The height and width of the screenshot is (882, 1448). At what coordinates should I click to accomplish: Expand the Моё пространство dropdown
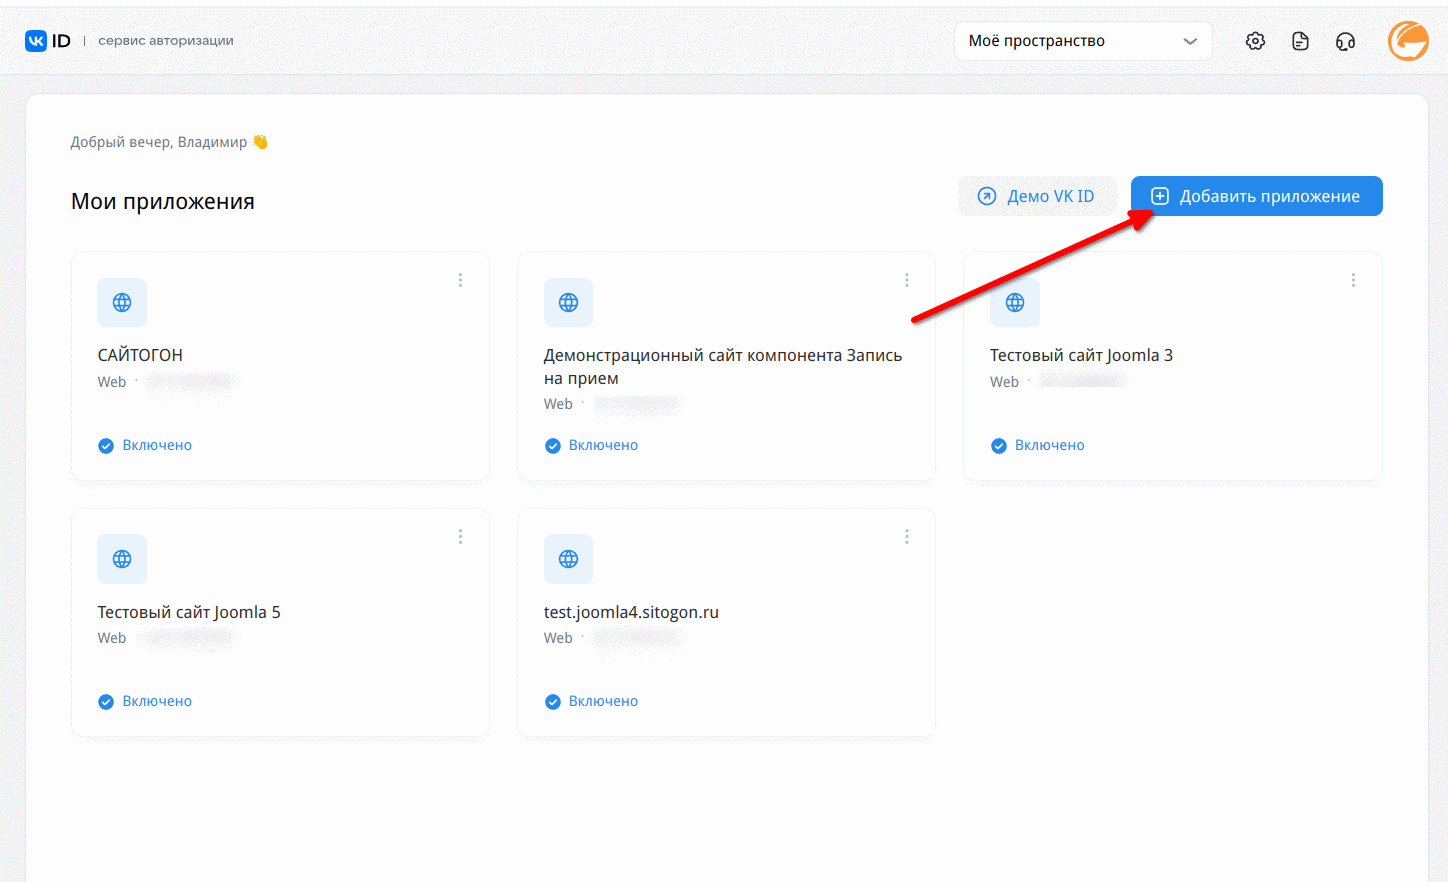pyautogui.click(x=1083, y=41)
